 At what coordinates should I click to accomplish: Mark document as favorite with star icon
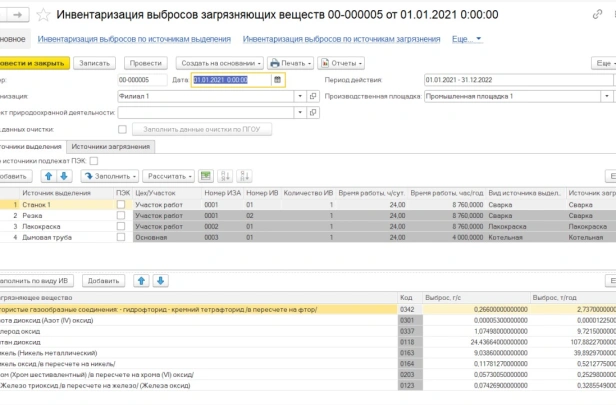43,15
